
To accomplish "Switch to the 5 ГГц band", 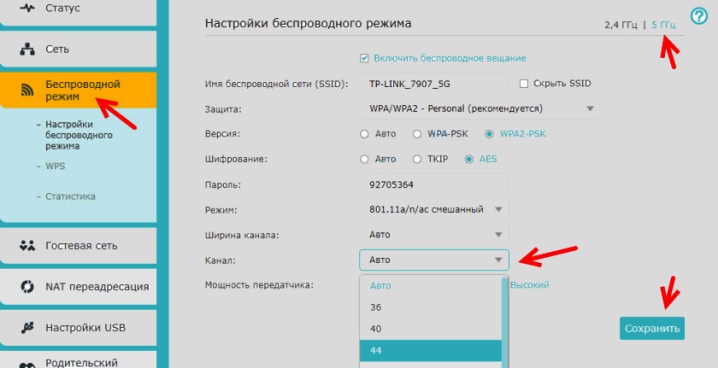I will (x=663, y=25).
